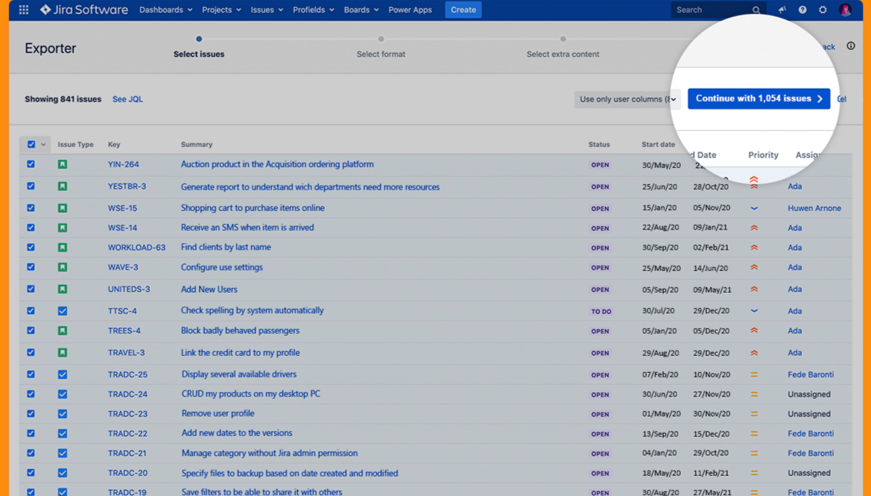Click the user profile avatar
871x496 pixels.
(845, 10)
